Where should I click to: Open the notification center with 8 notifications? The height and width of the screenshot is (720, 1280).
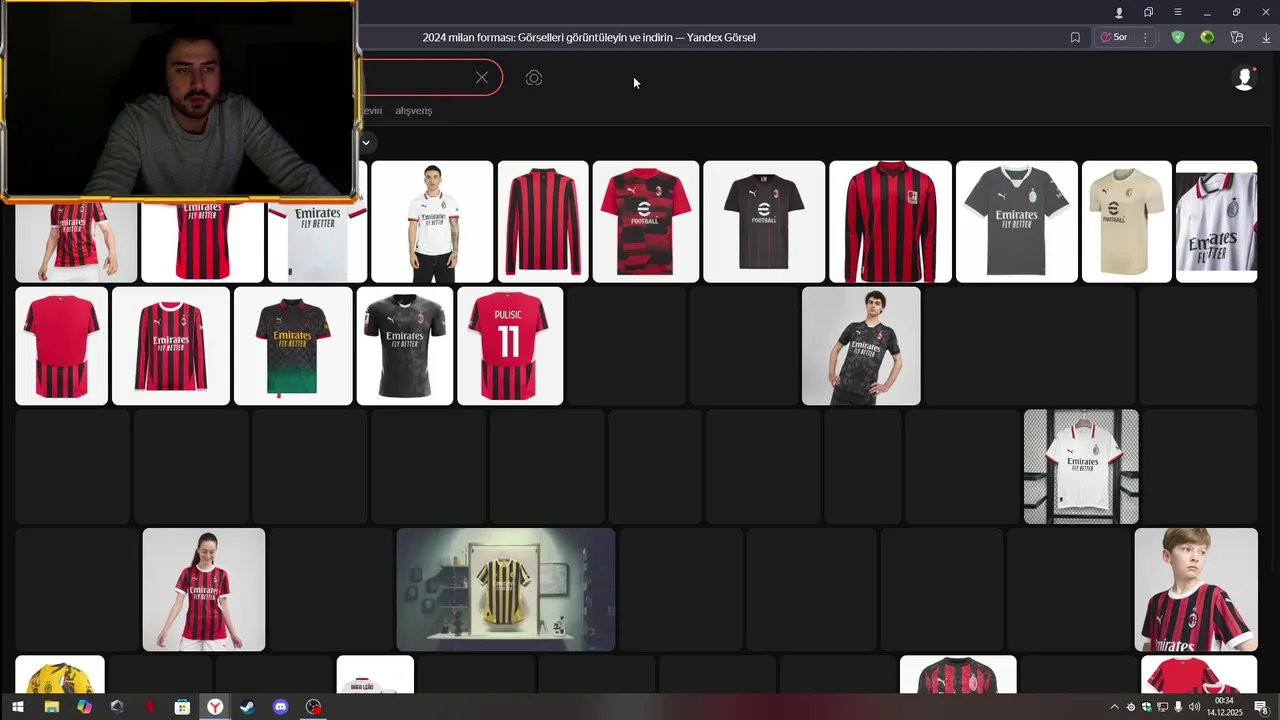point(1261,707)
